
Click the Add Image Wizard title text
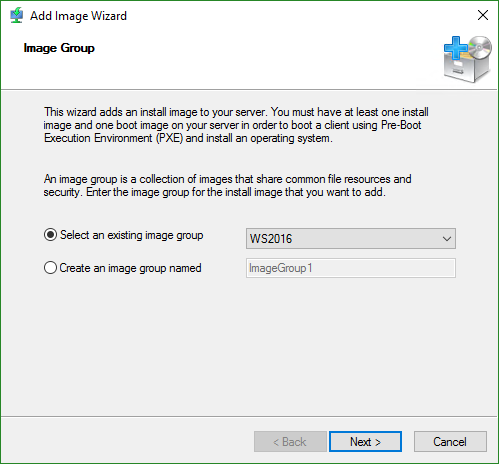(x=78, y=16)
